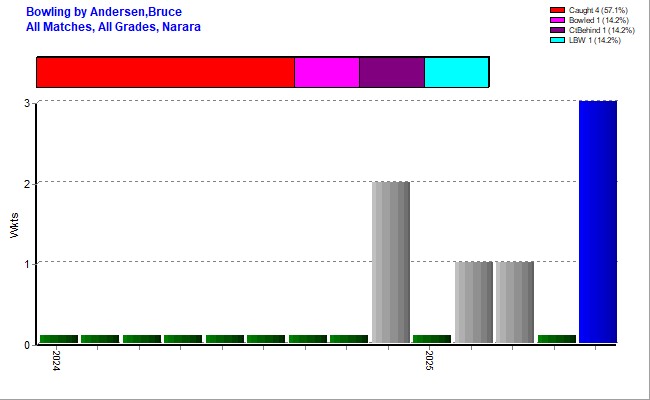Click the 'Bowling by Andersen,Bruce' title
650x400 pixels.
coord(104,12)
